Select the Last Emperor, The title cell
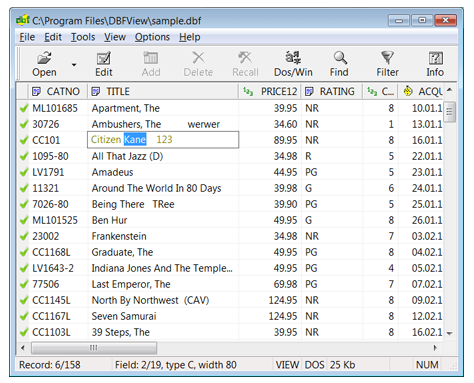 click(x=163, y=284)
